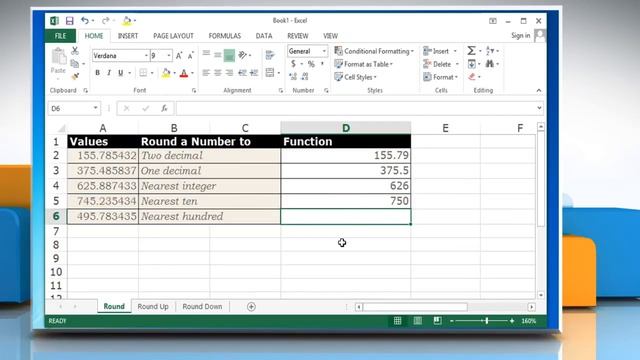
Task: Toggle Align Right
Action: [229, 73]
